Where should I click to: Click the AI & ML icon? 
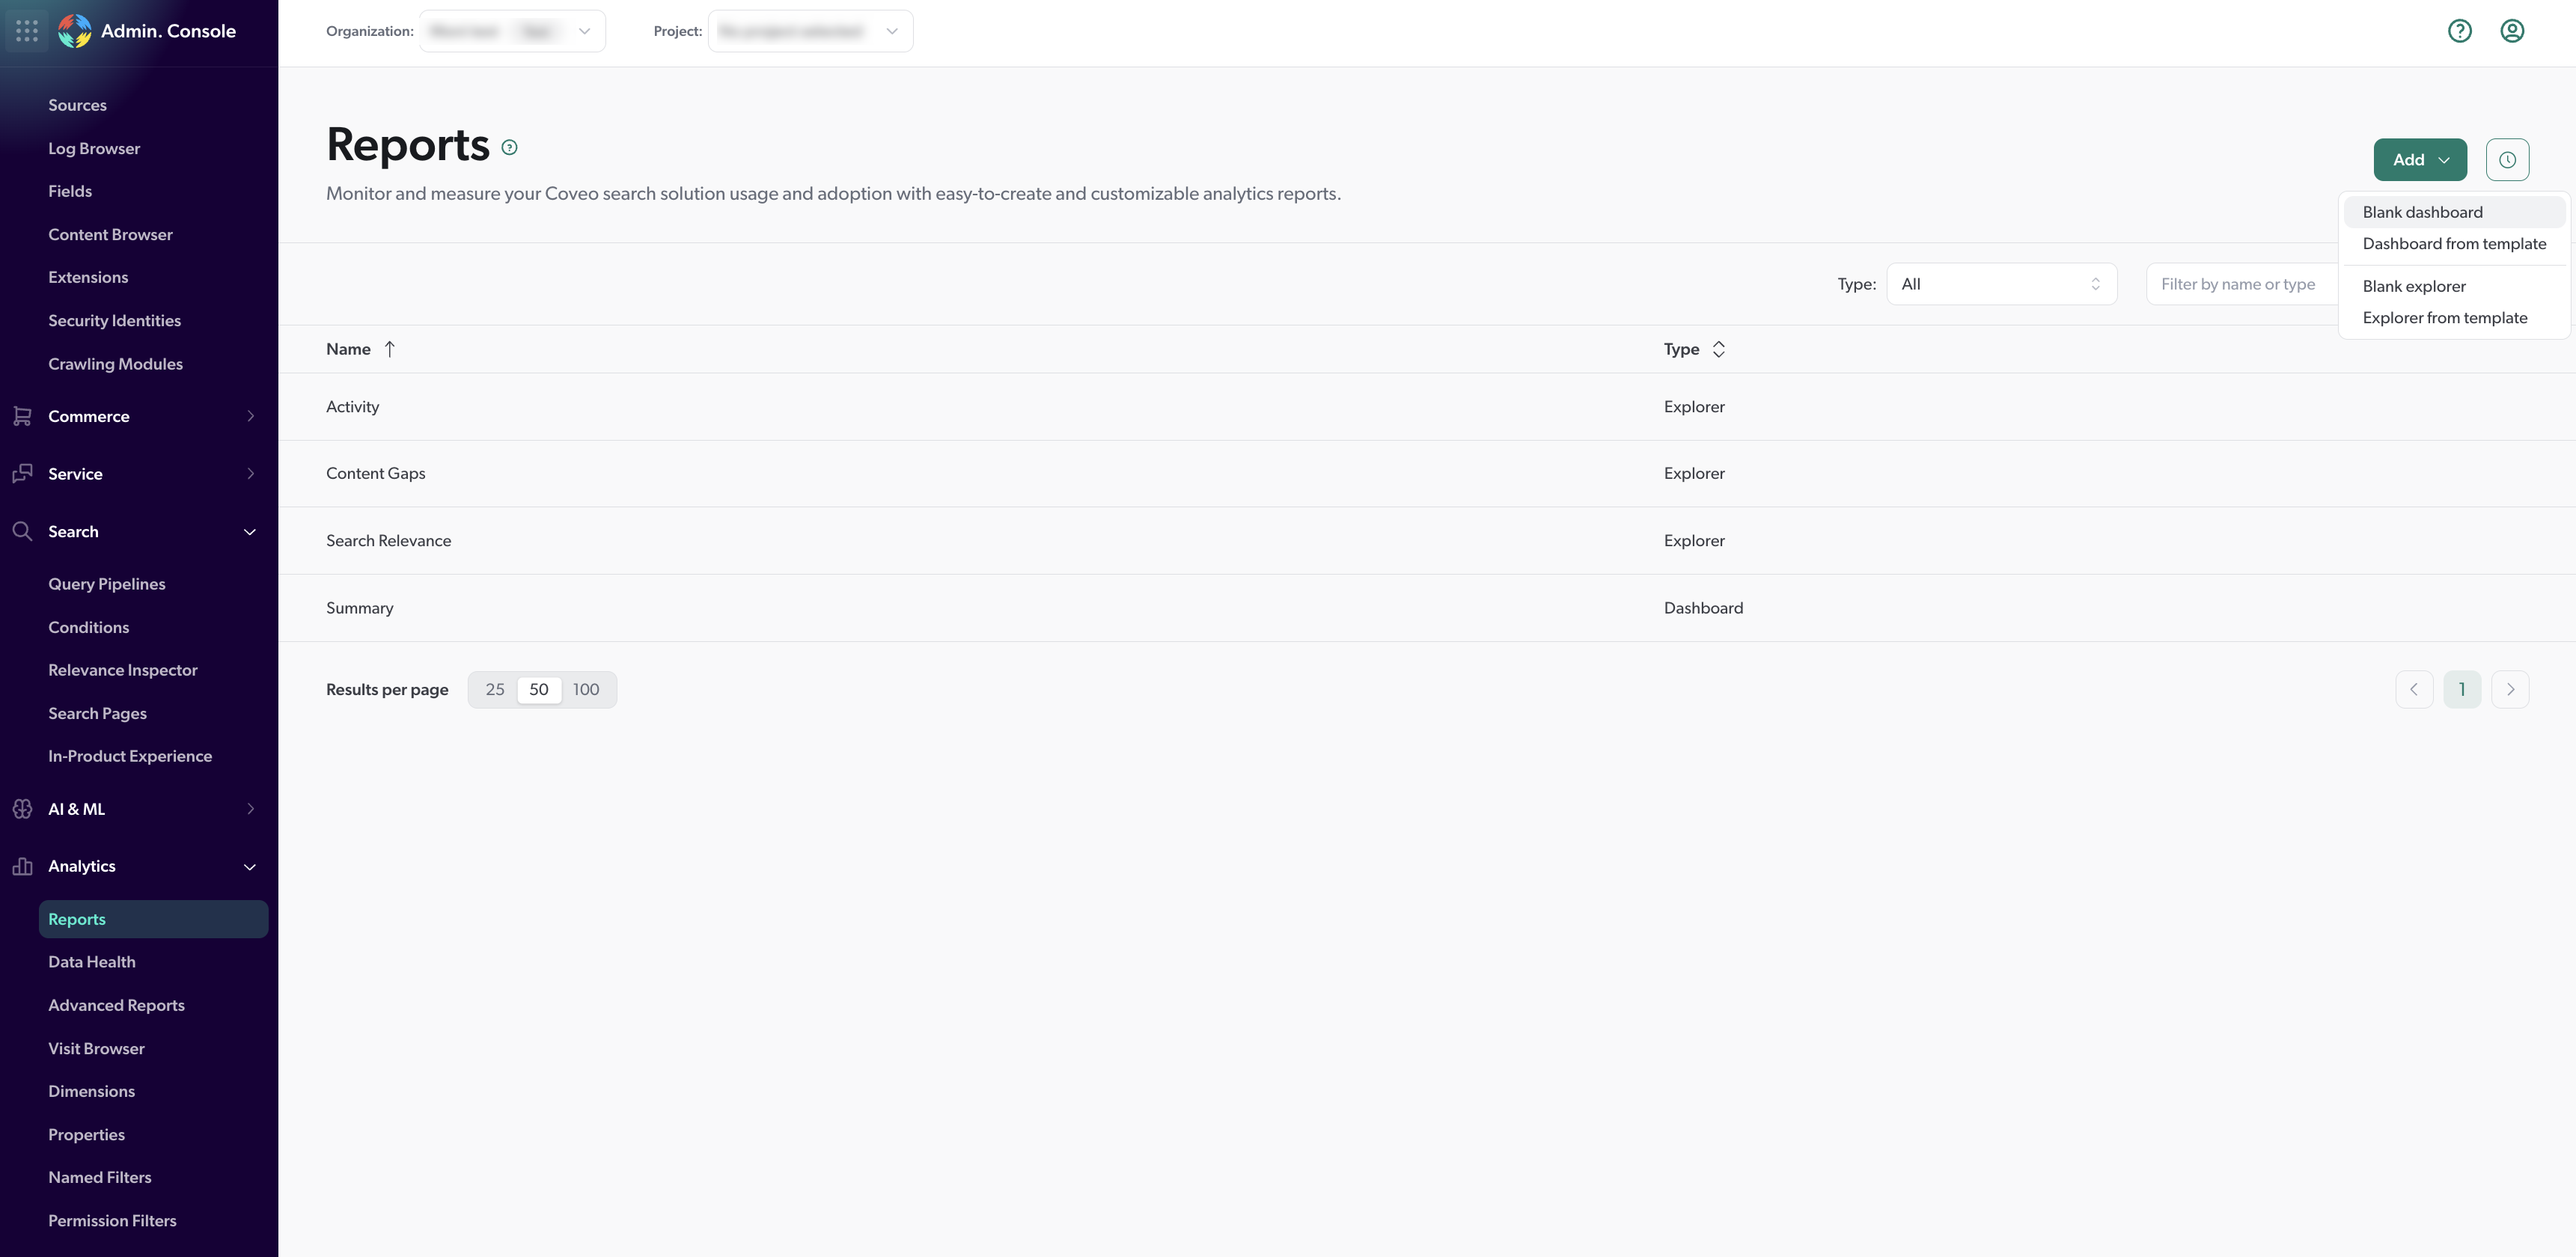pyautogui.click(x=22, y=808)
